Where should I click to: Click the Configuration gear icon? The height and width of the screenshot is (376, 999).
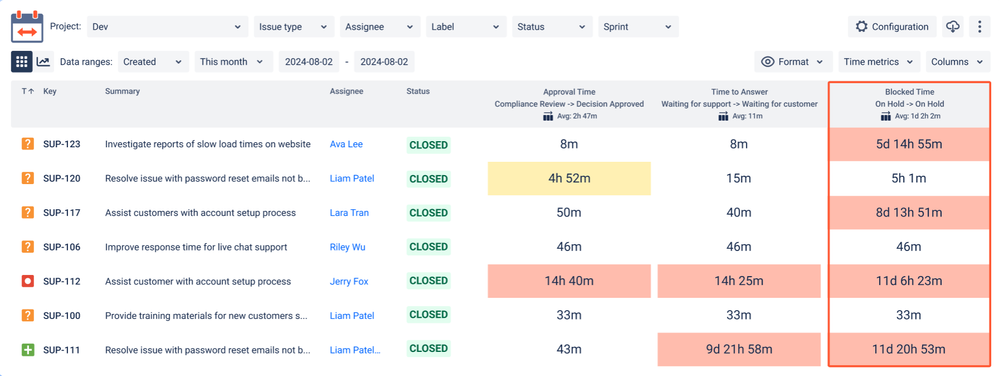coord(861,27)
